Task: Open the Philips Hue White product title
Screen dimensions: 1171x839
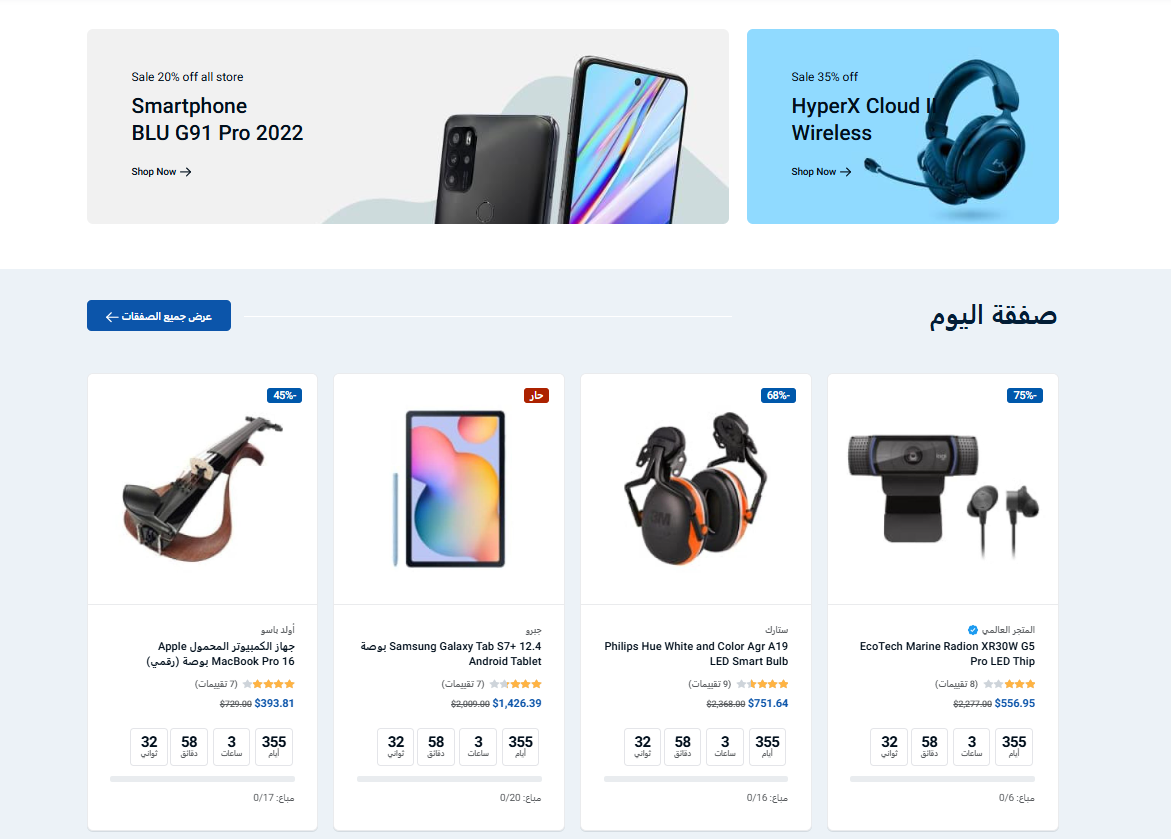Action: 696,654
